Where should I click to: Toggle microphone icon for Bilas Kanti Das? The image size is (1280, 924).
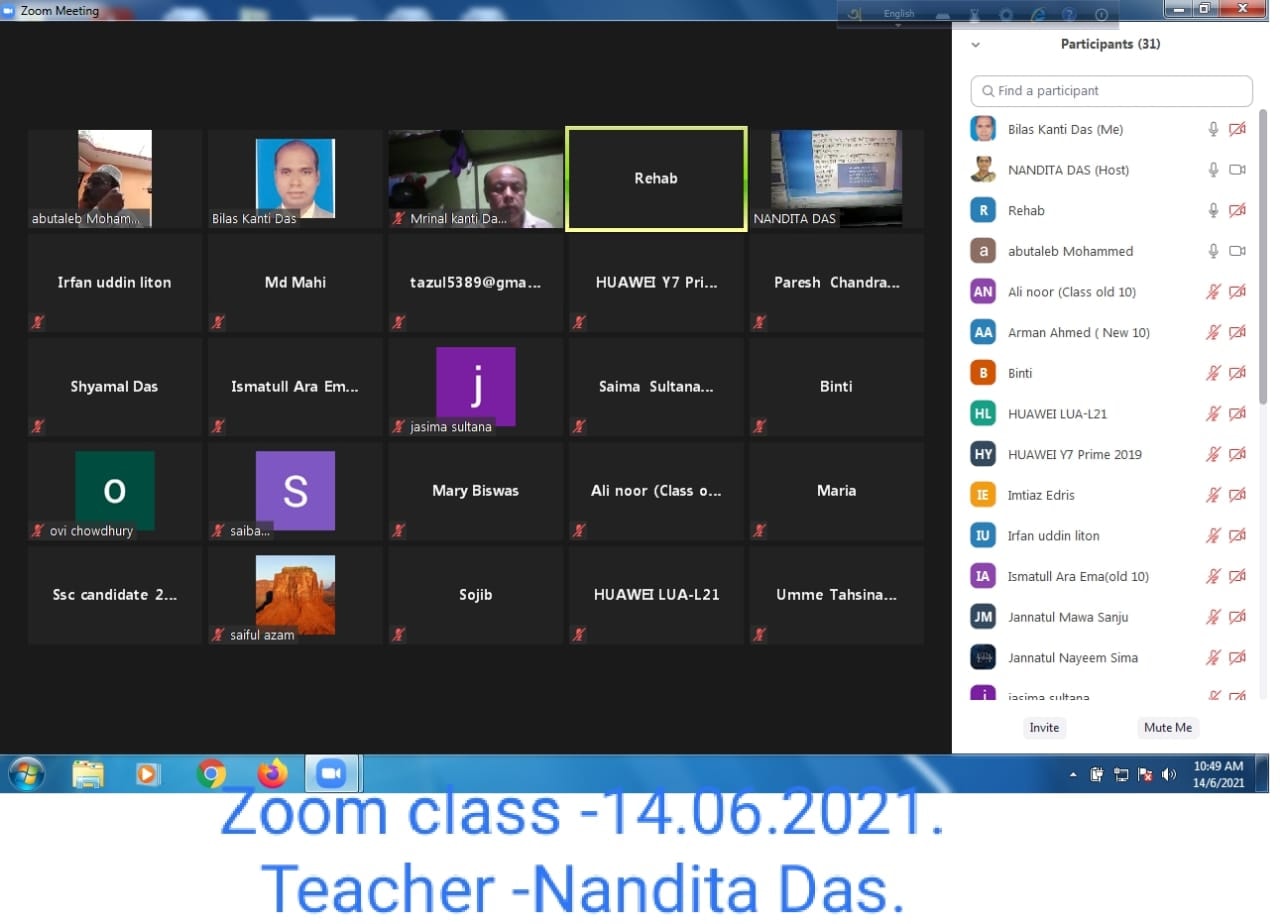click(1213, 129)
